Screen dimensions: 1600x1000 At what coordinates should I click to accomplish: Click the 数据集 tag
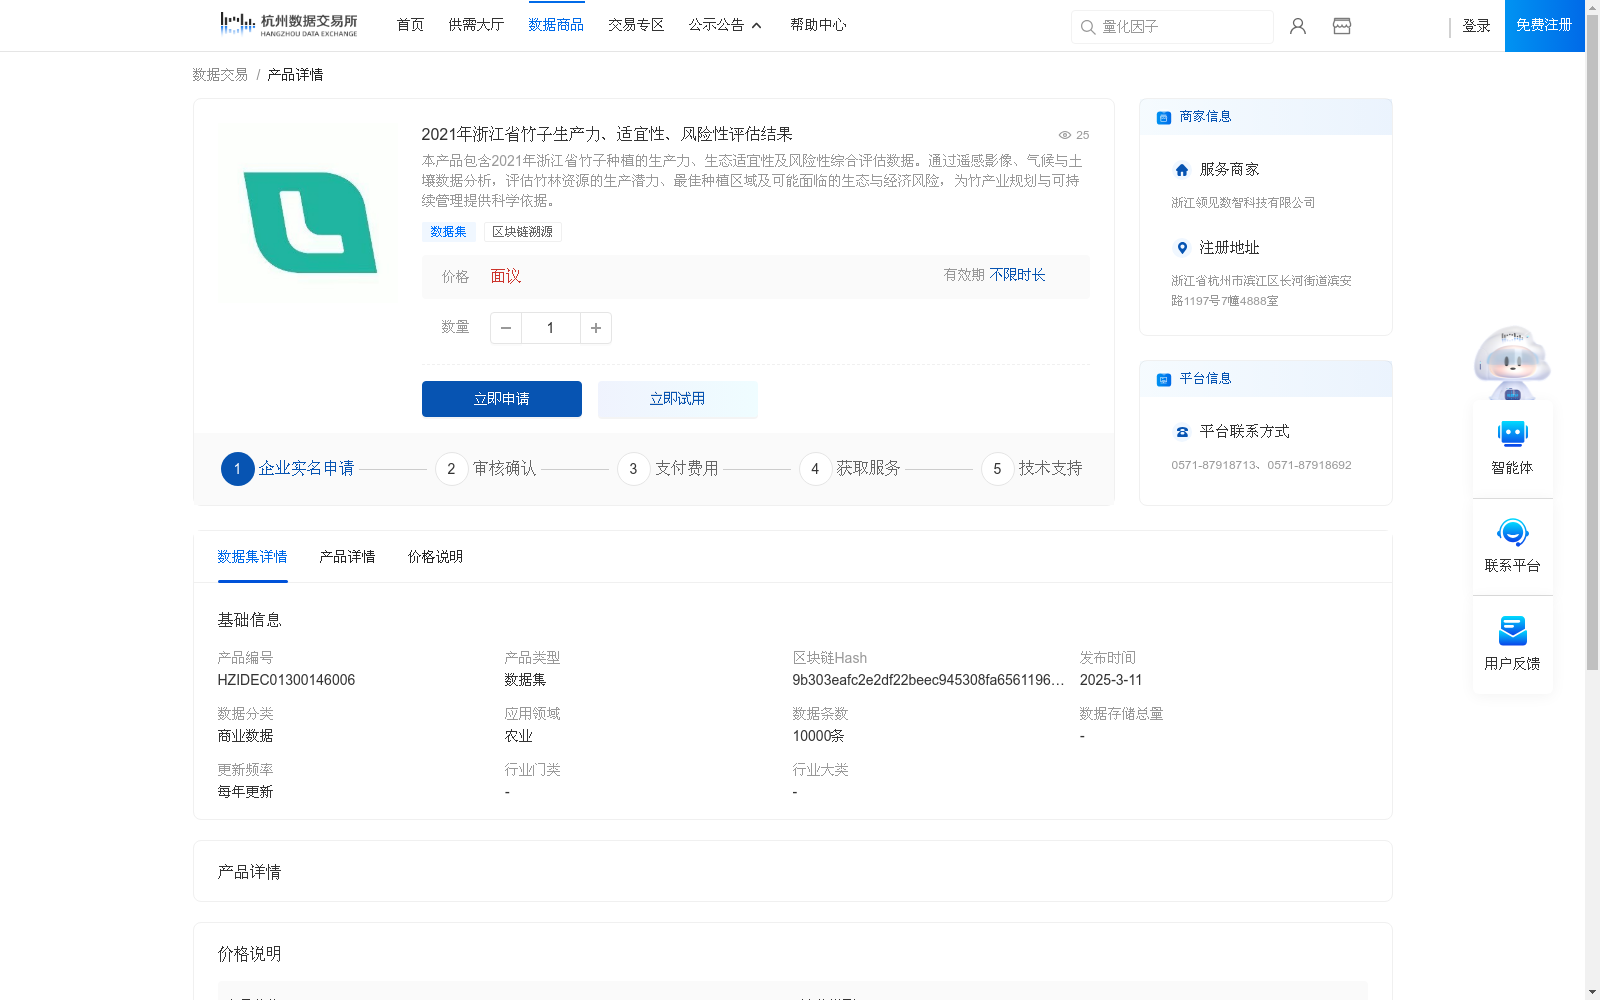click(x=448, y=232)
